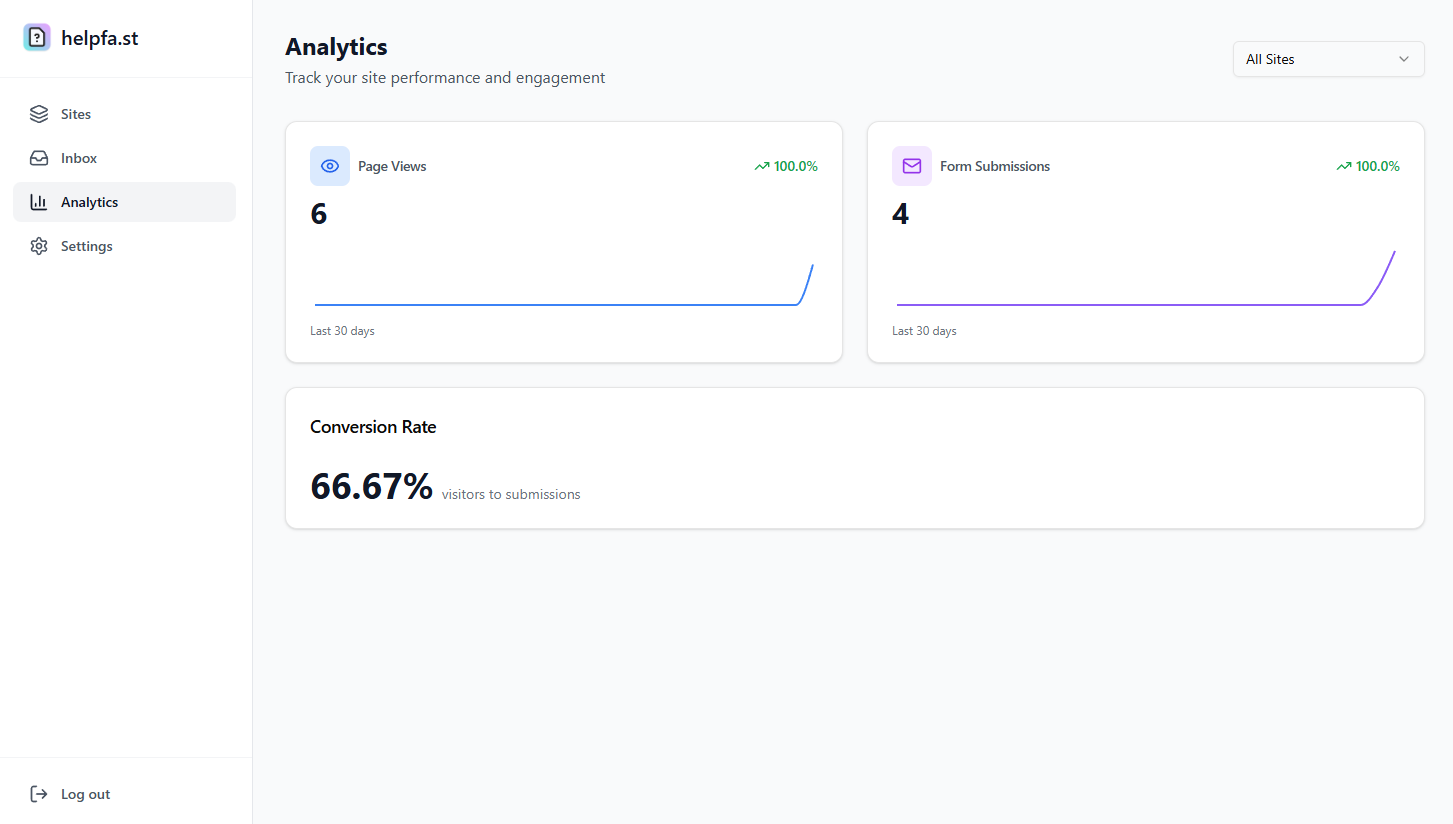Click the Settings gear icon

39,246
